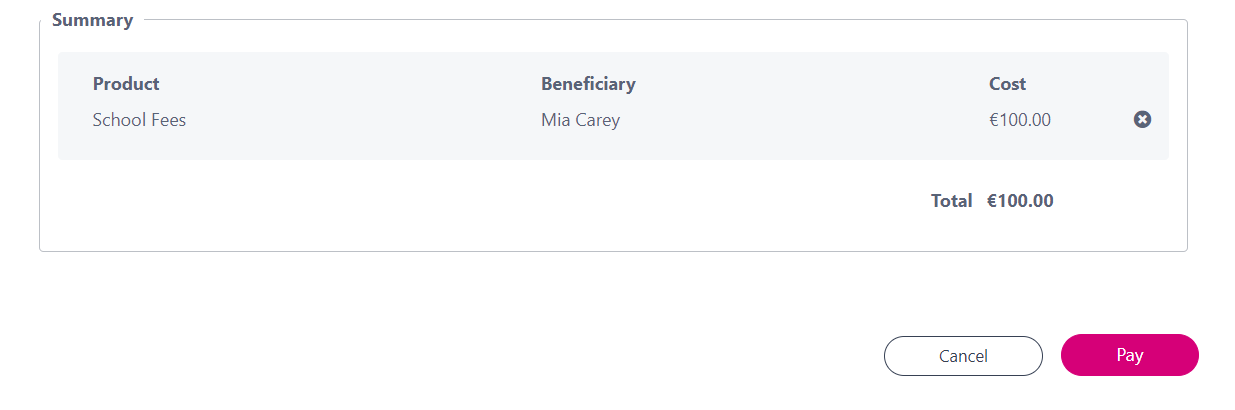Screen dimensions: 1235x410
Task: Click the Summary section title
Action: click(x=92, y=20)
